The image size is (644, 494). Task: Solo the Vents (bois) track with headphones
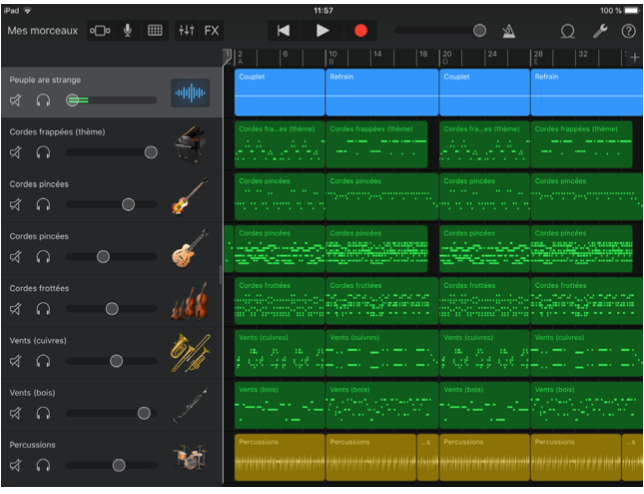(43, 413)
